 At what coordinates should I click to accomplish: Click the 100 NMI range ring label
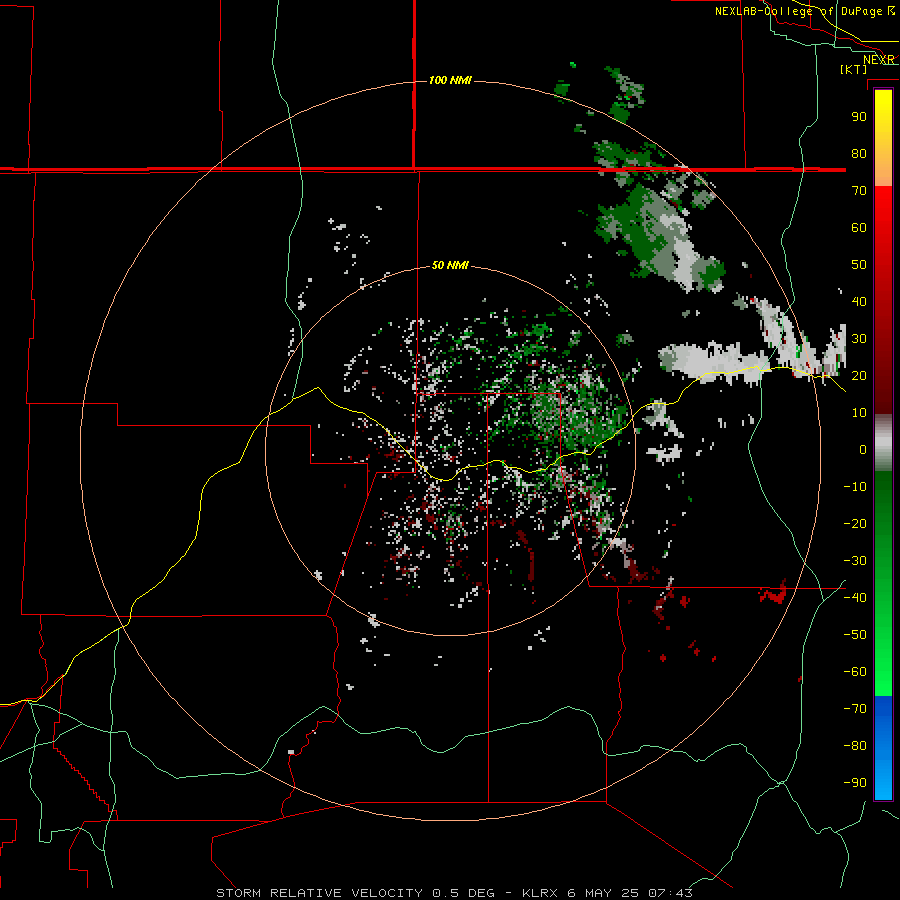pos(450,80)
